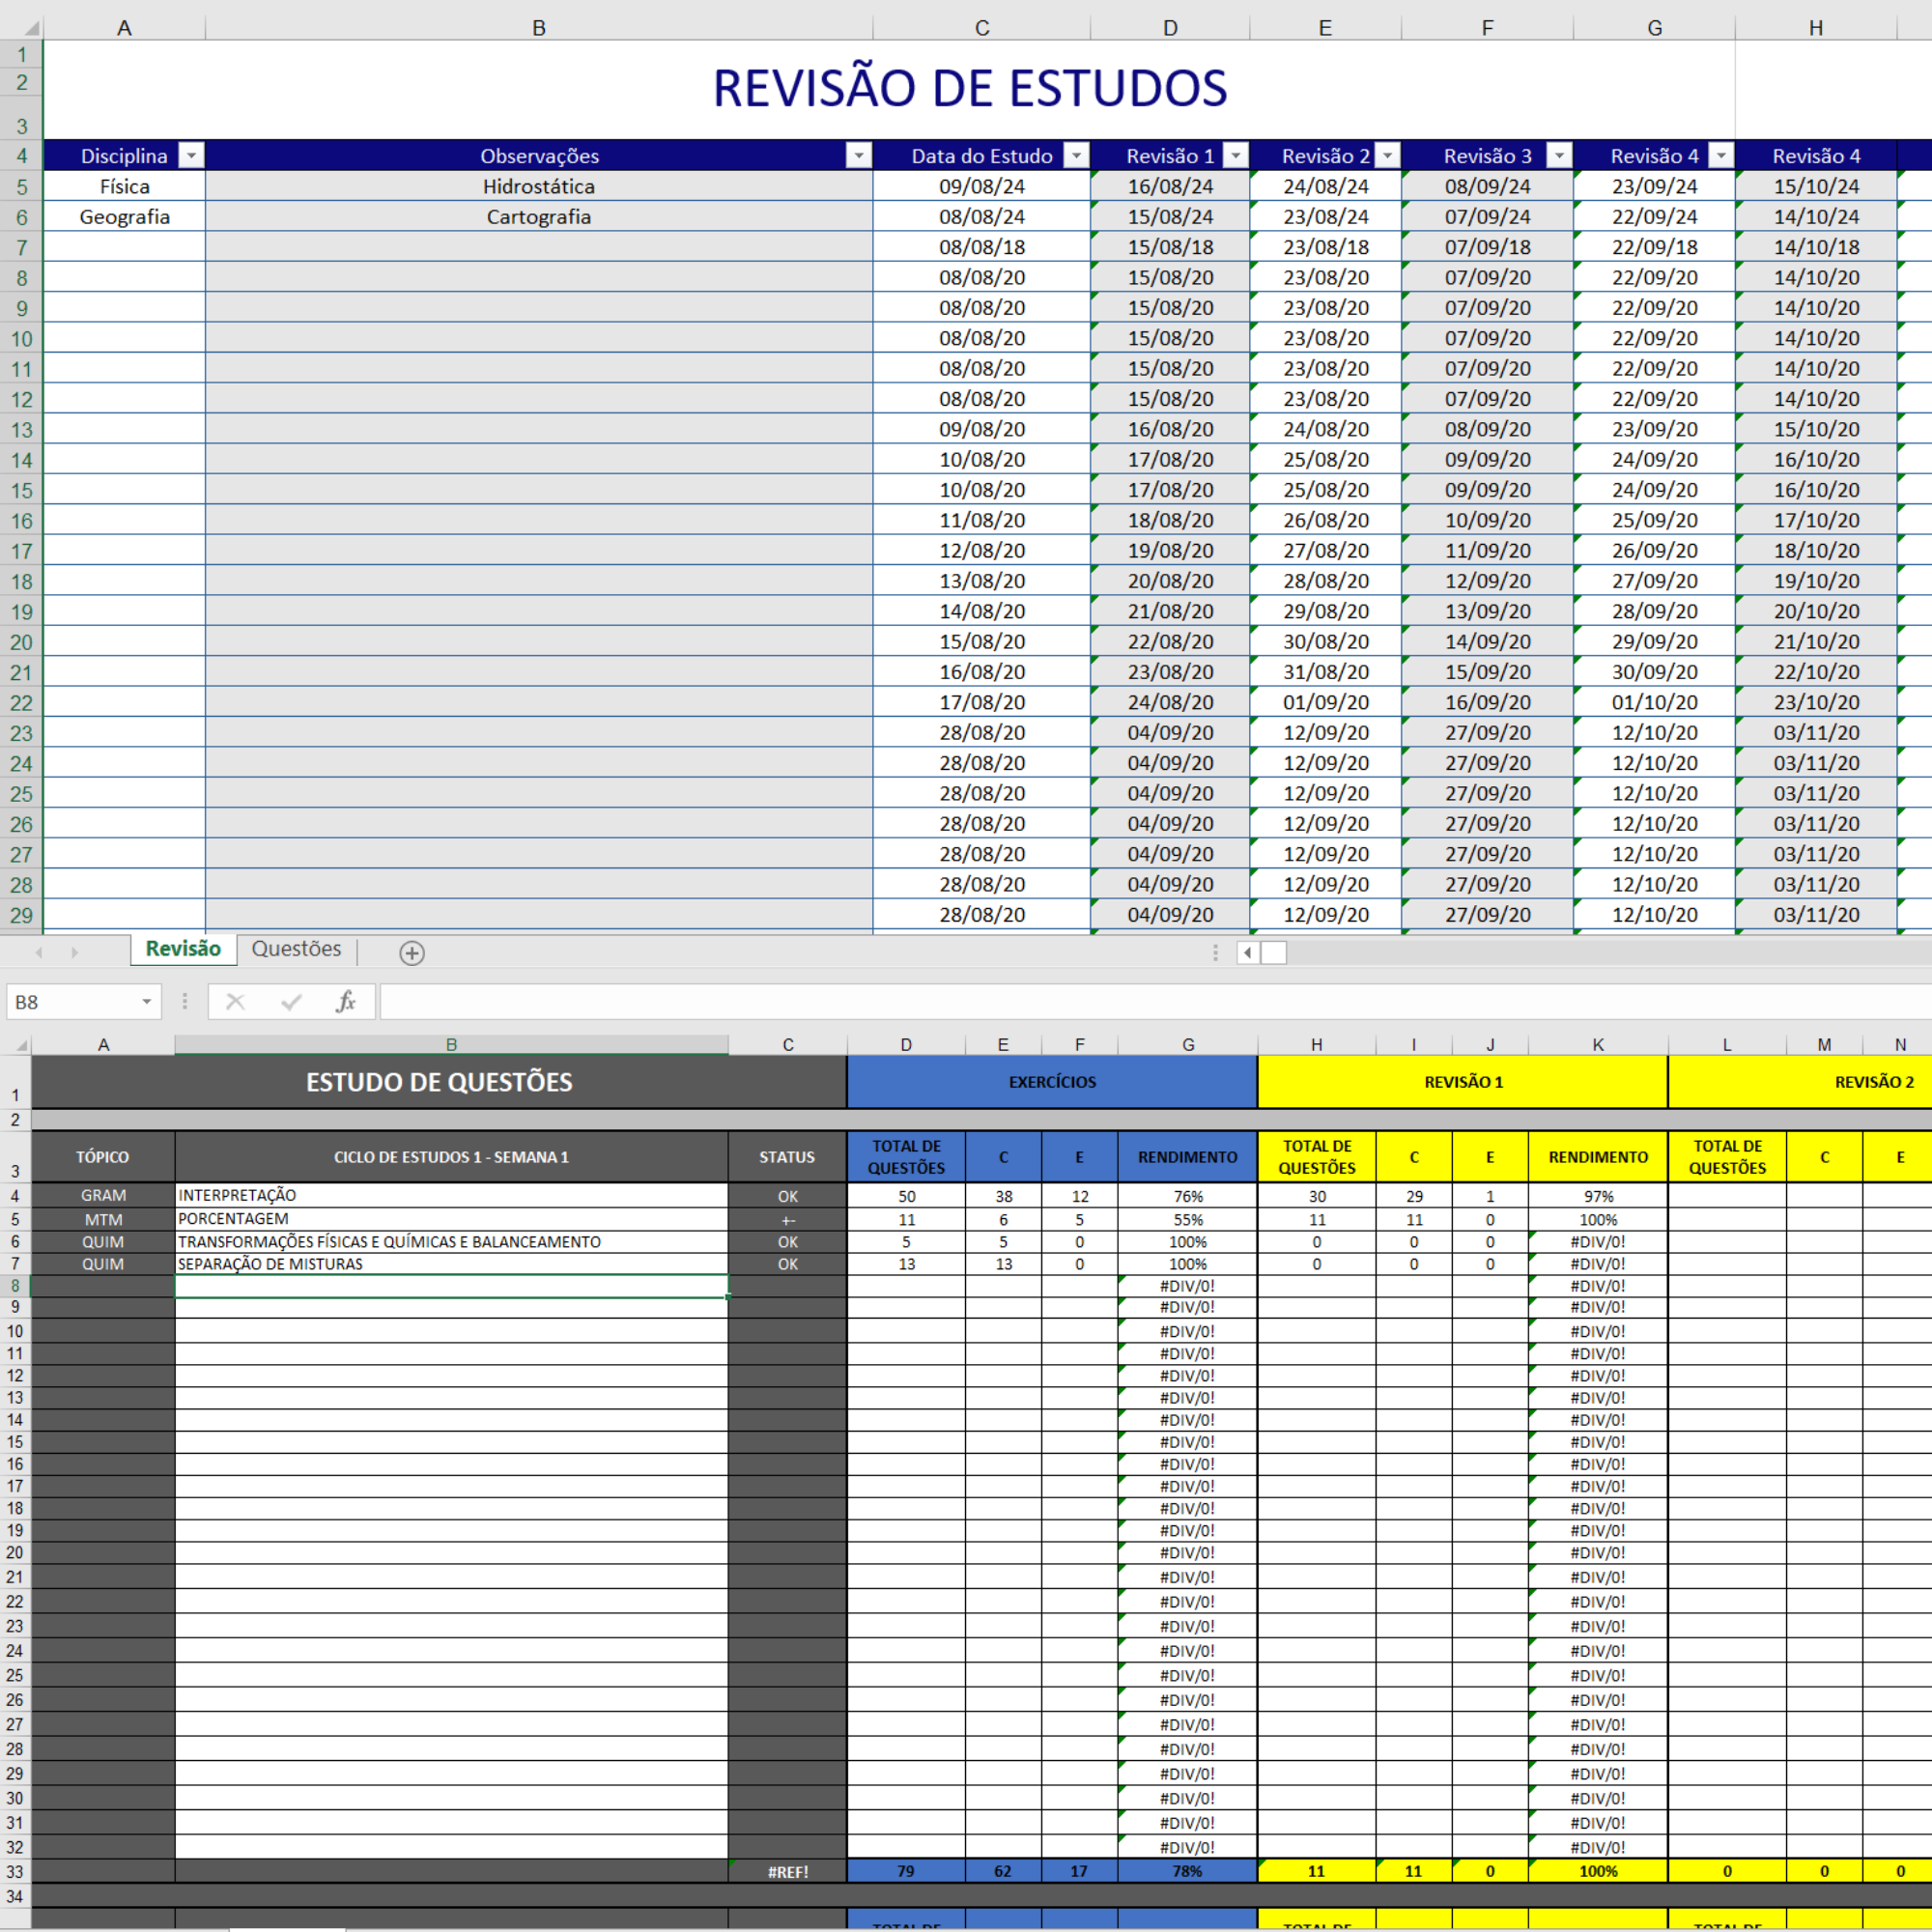Viewport: 1932px width, 1932px height.
Task: Open the Observações filter dropdown
Action: click(858, 155)
